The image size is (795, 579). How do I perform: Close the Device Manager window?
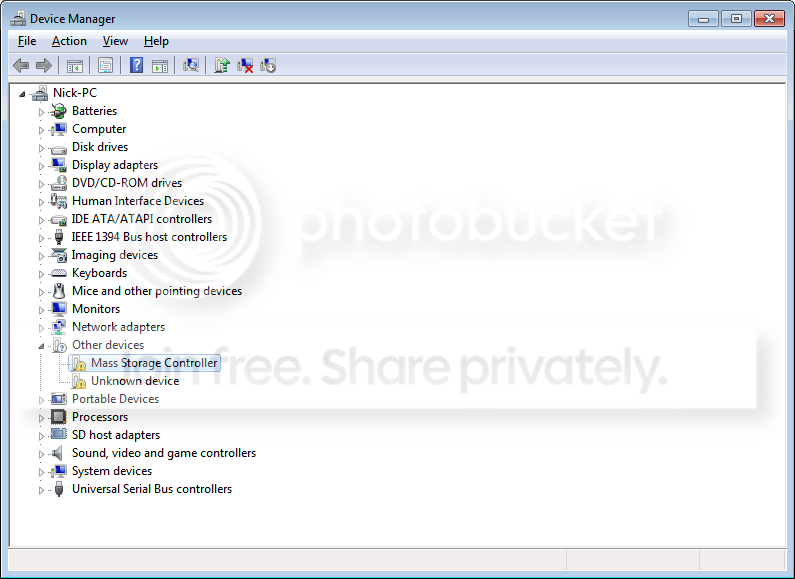[769, 19]
